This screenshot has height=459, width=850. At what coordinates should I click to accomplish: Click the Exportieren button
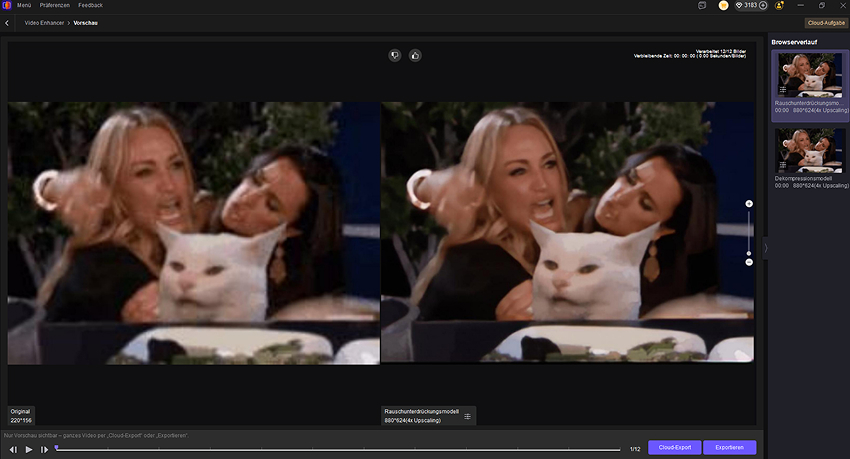pos(730,448)
